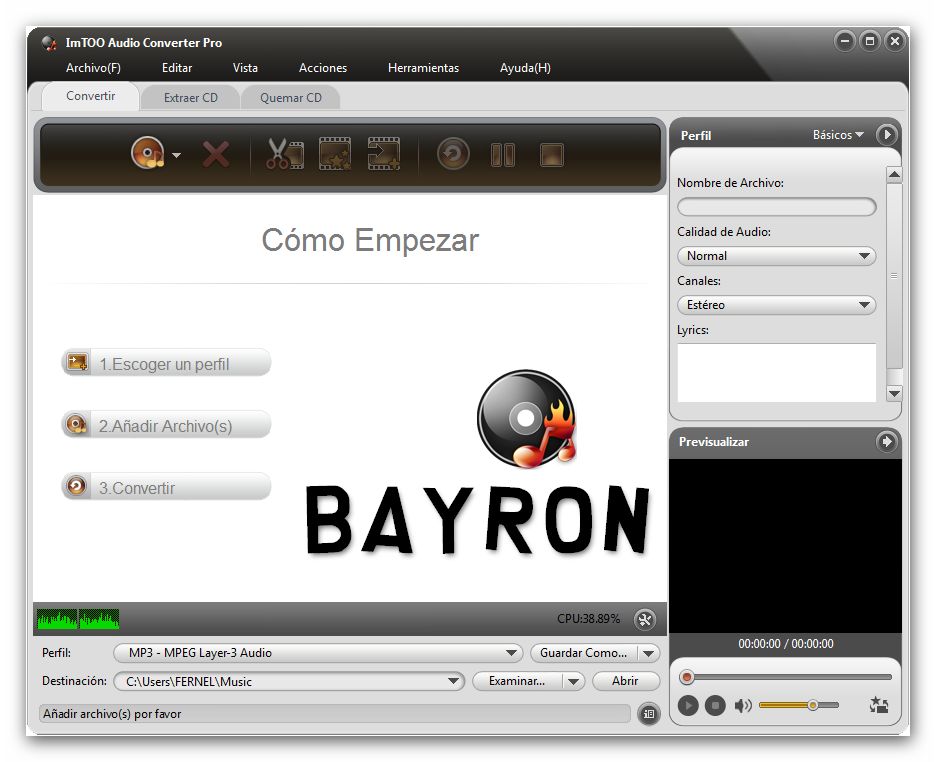Open the Herramientas menu
This screenshot has width=936, height=762.
pyautogui.click(x=423, y=68)
